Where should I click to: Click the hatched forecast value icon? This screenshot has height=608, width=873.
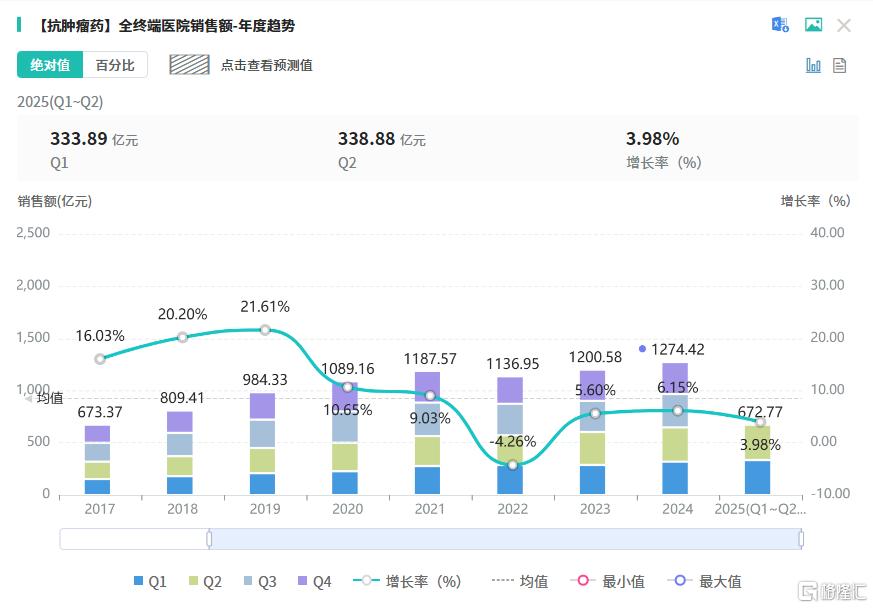(188, 65)
